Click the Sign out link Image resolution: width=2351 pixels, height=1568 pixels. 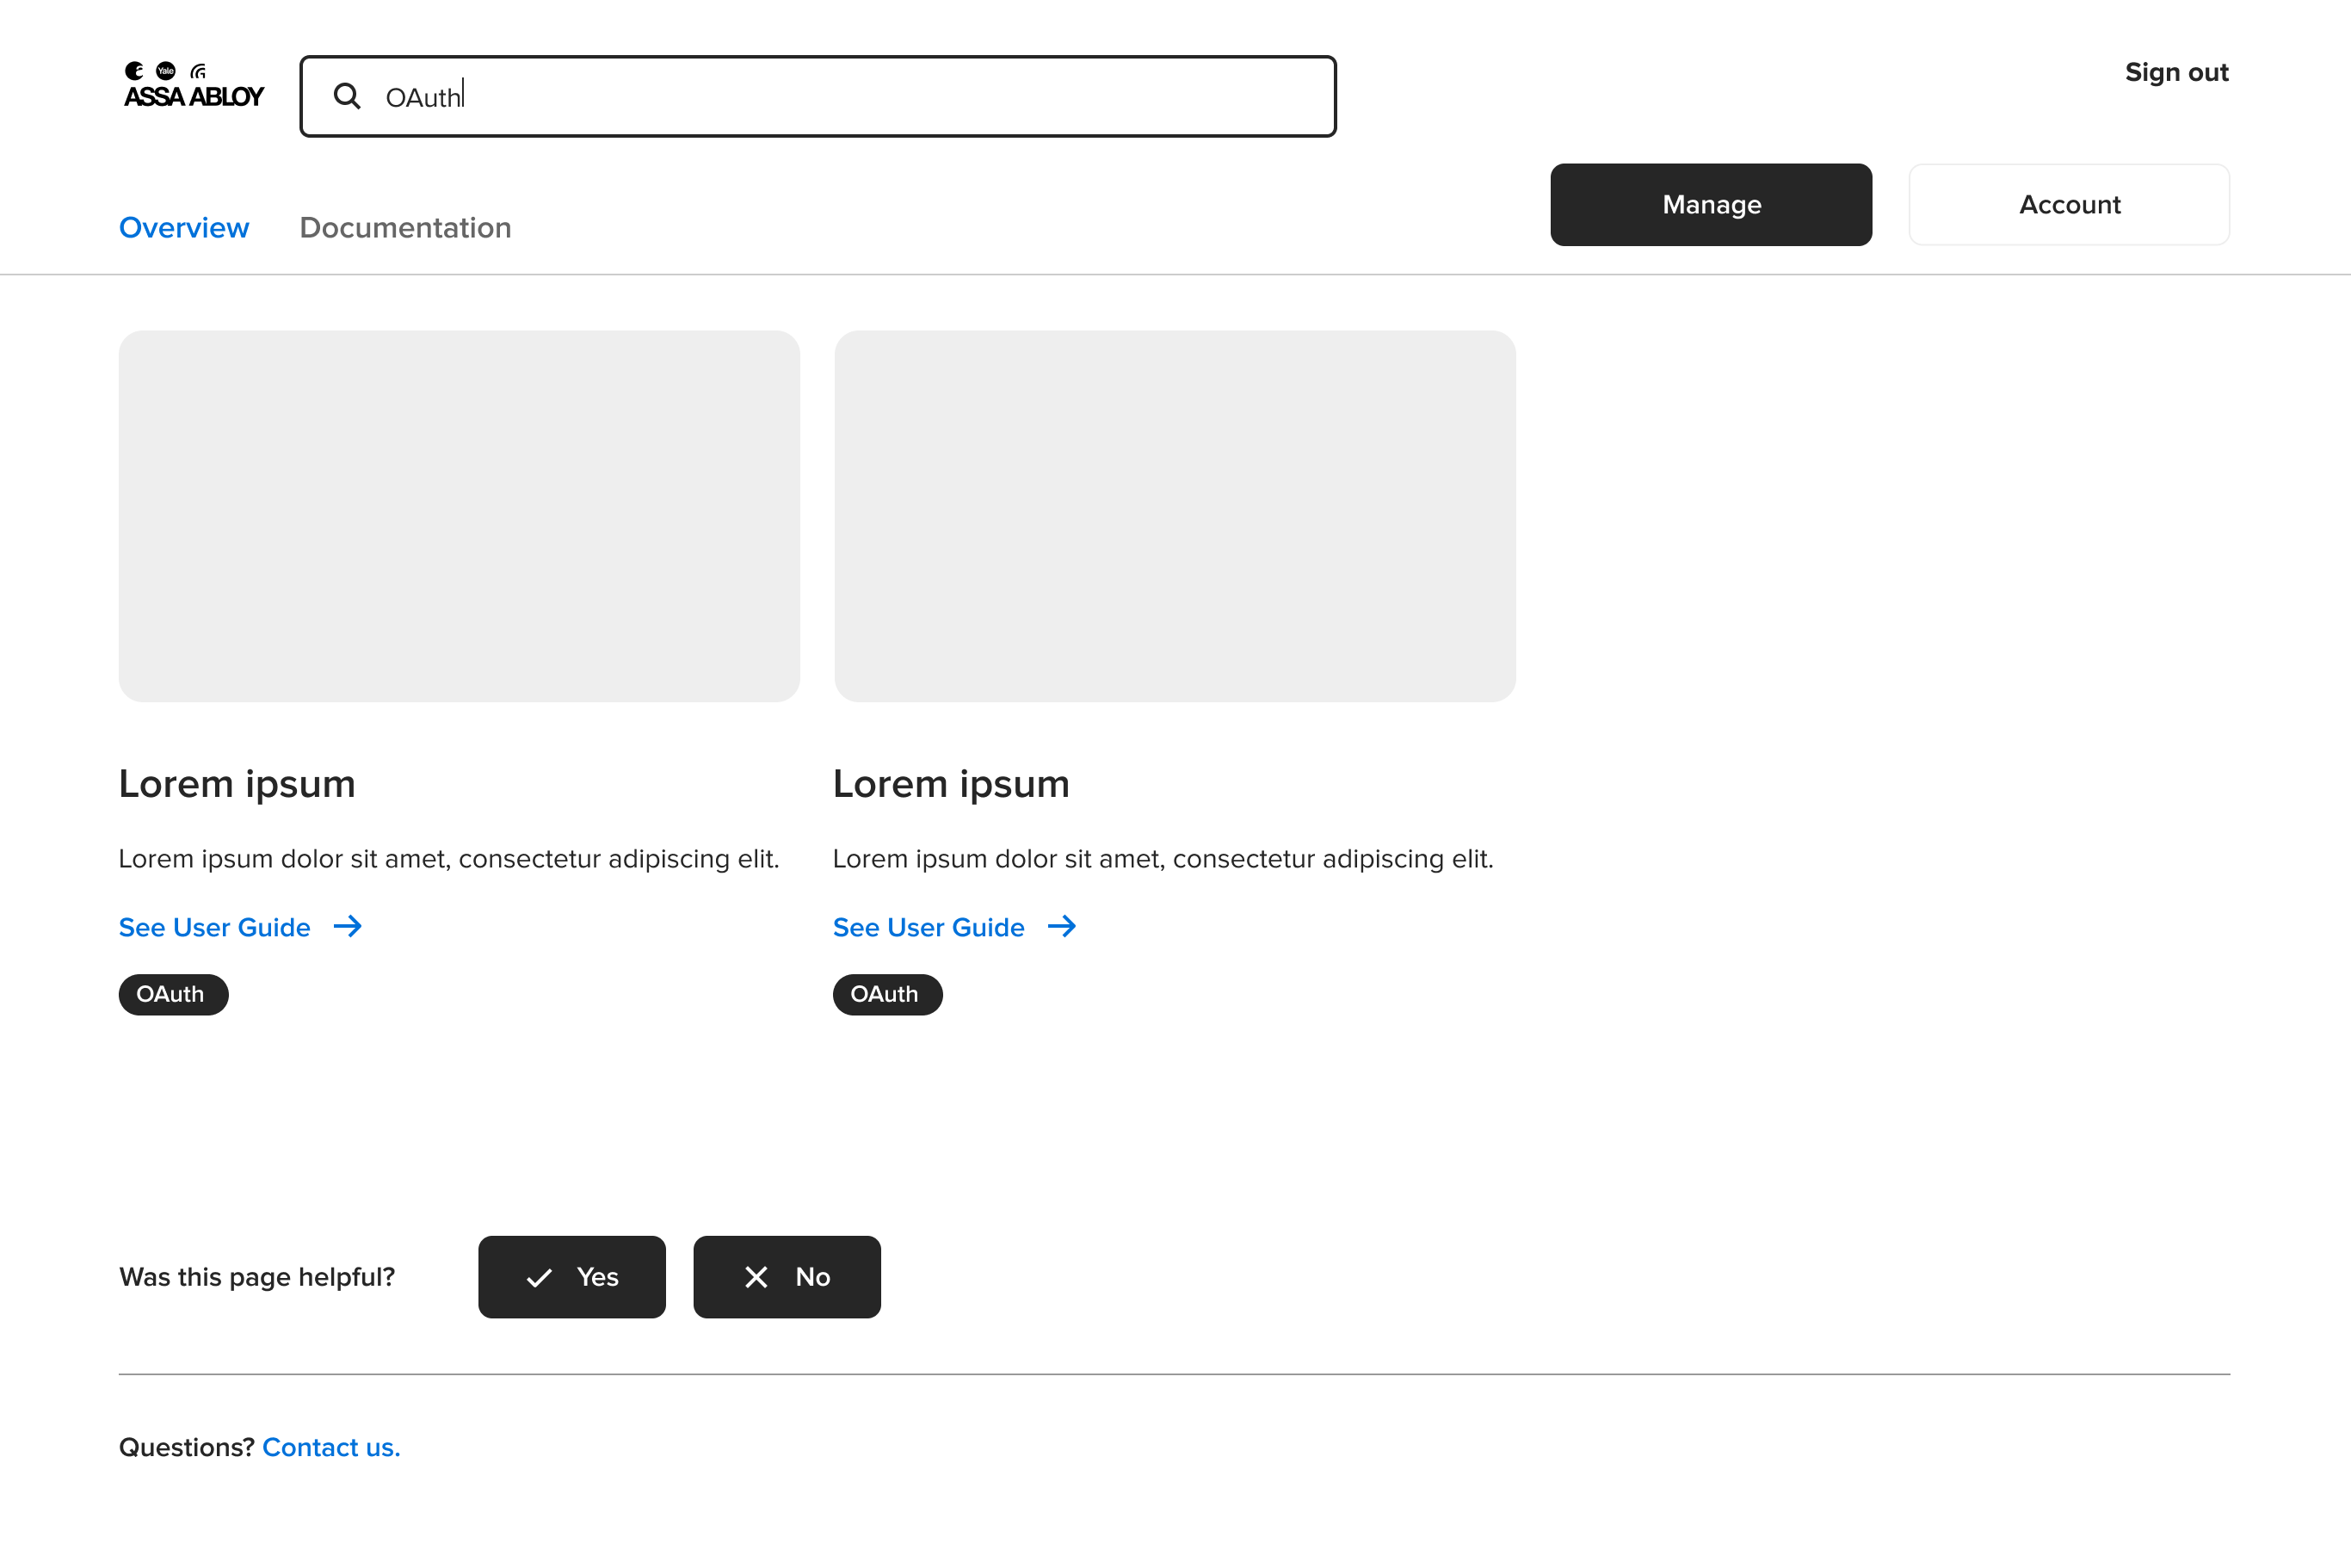[2176, 72]
